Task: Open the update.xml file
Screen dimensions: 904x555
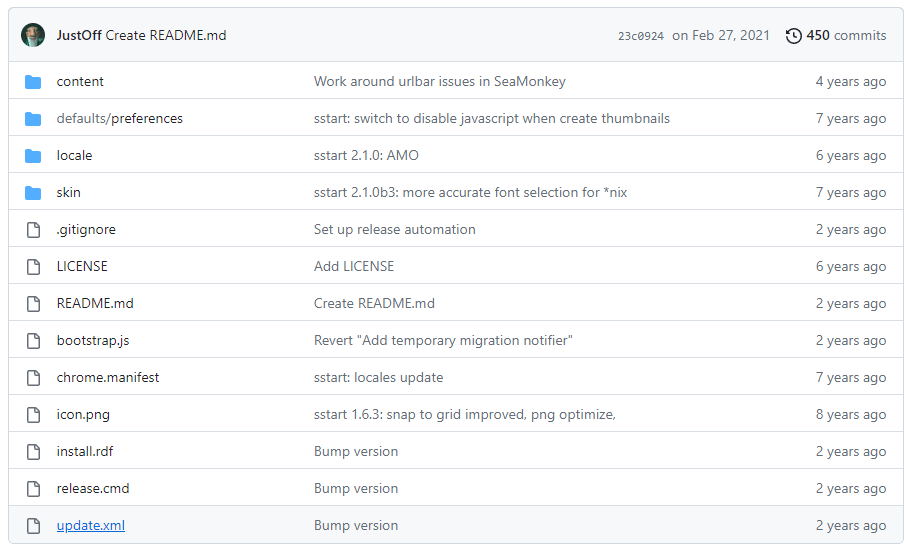Action: click(x=90, y=526)
